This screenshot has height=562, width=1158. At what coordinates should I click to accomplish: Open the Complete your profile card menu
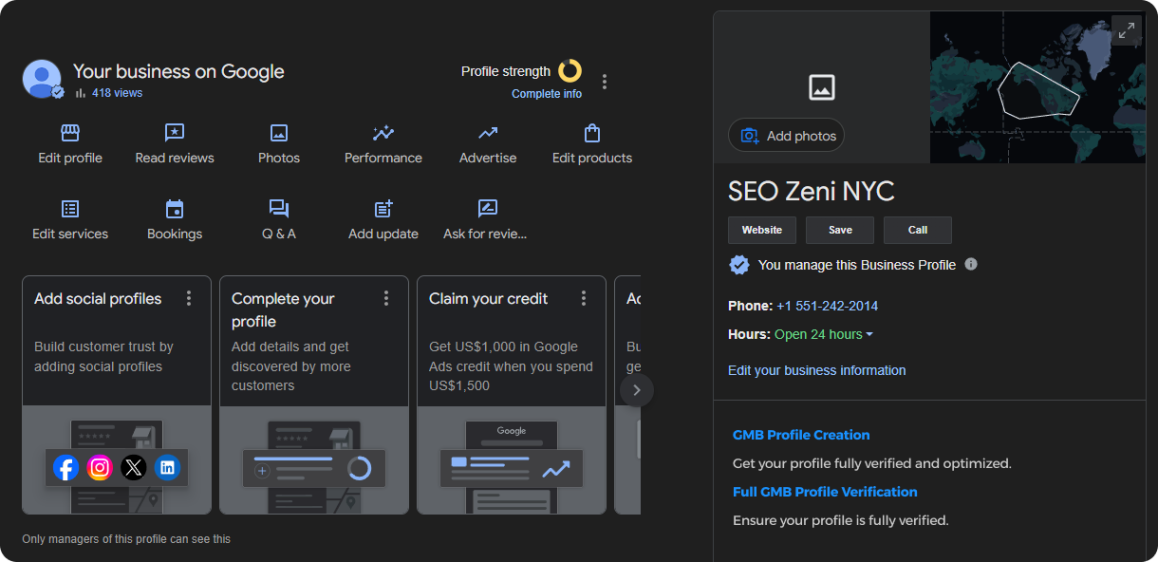coord(386,298)
